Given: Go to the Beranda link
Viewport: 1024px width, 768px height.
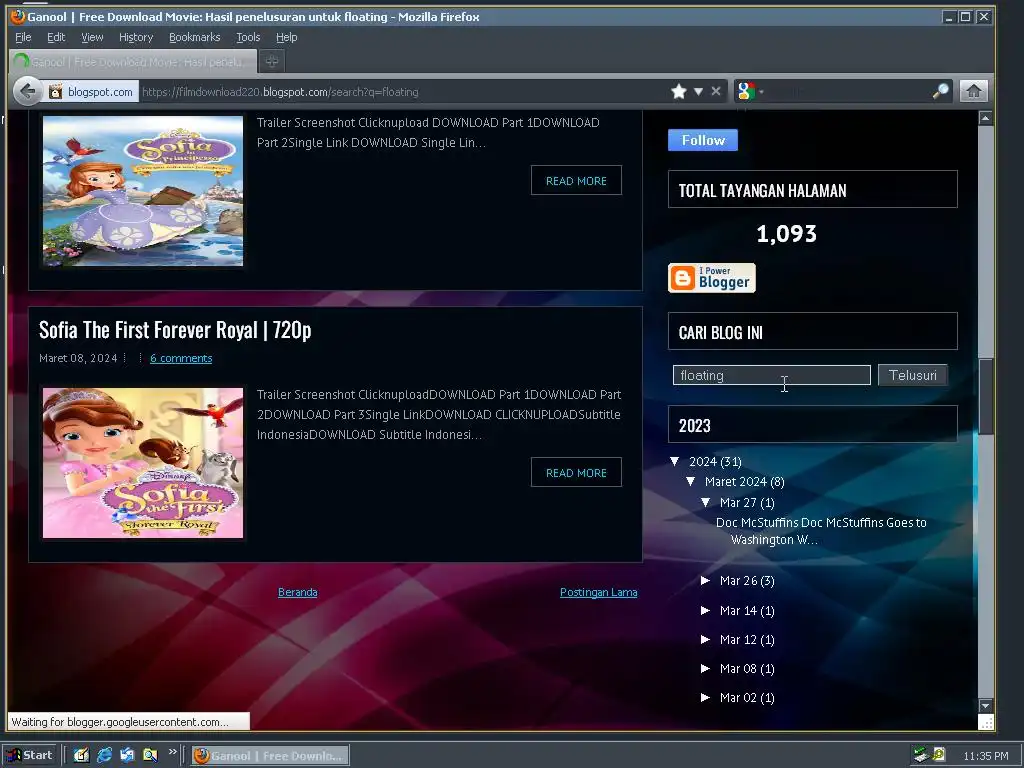Looking at the screenshot, I should [x=298, y=592].
